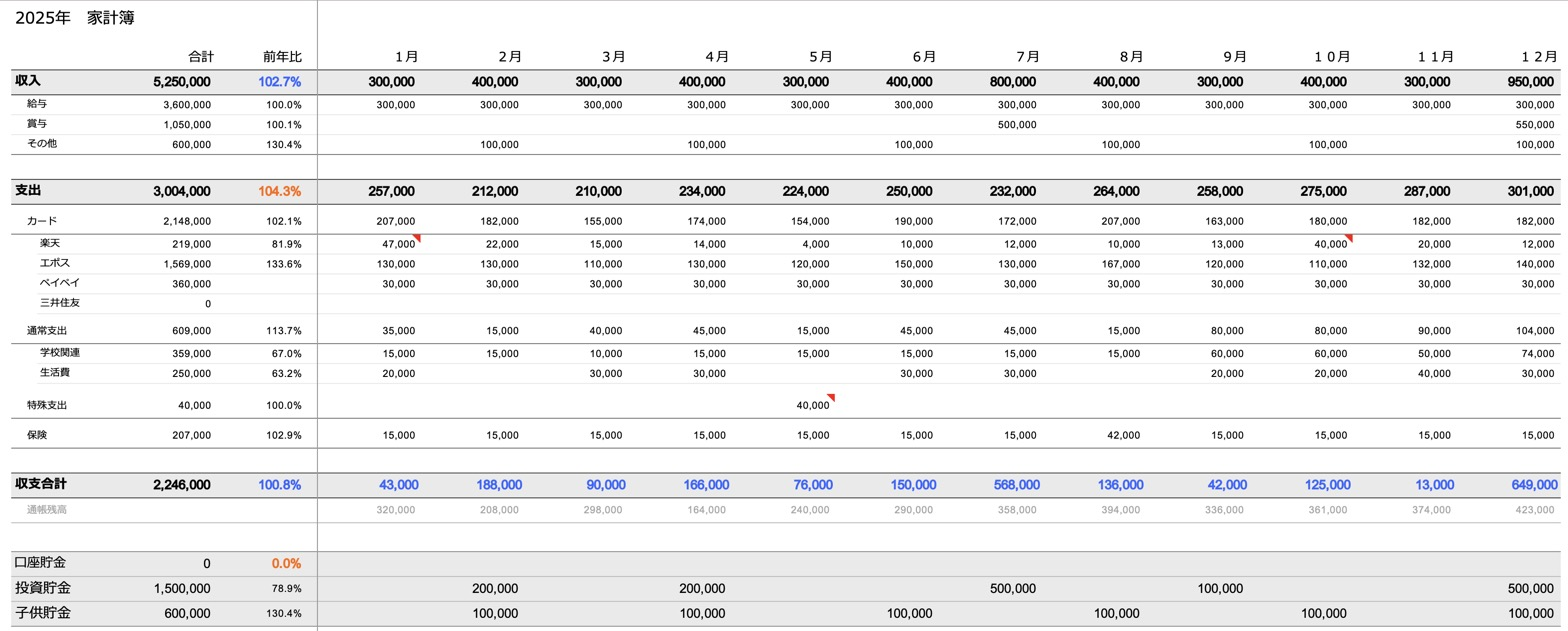This screenshot has width=1568, height=631.
Task: Select the 賞与 December value 550,000
Action: (1535, 125)
